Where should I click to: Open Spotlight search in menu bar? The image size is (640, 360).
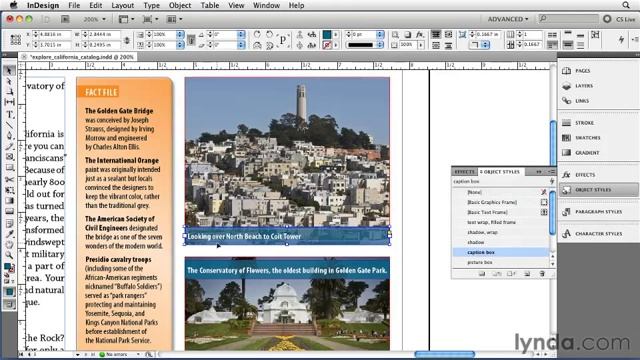[626, 5]
